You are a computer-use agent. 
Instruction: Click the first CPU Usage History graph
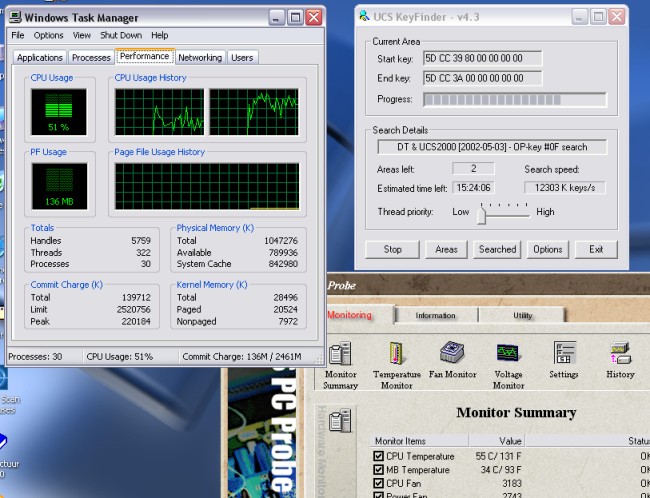tap(159, 112)
